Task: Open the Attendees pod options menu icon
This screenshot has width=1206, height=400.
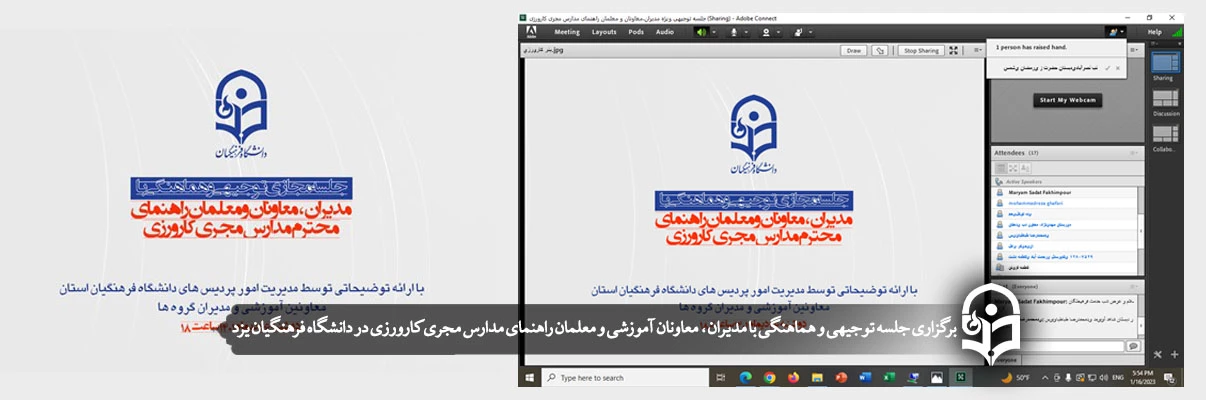Action: coord(1134,152)
